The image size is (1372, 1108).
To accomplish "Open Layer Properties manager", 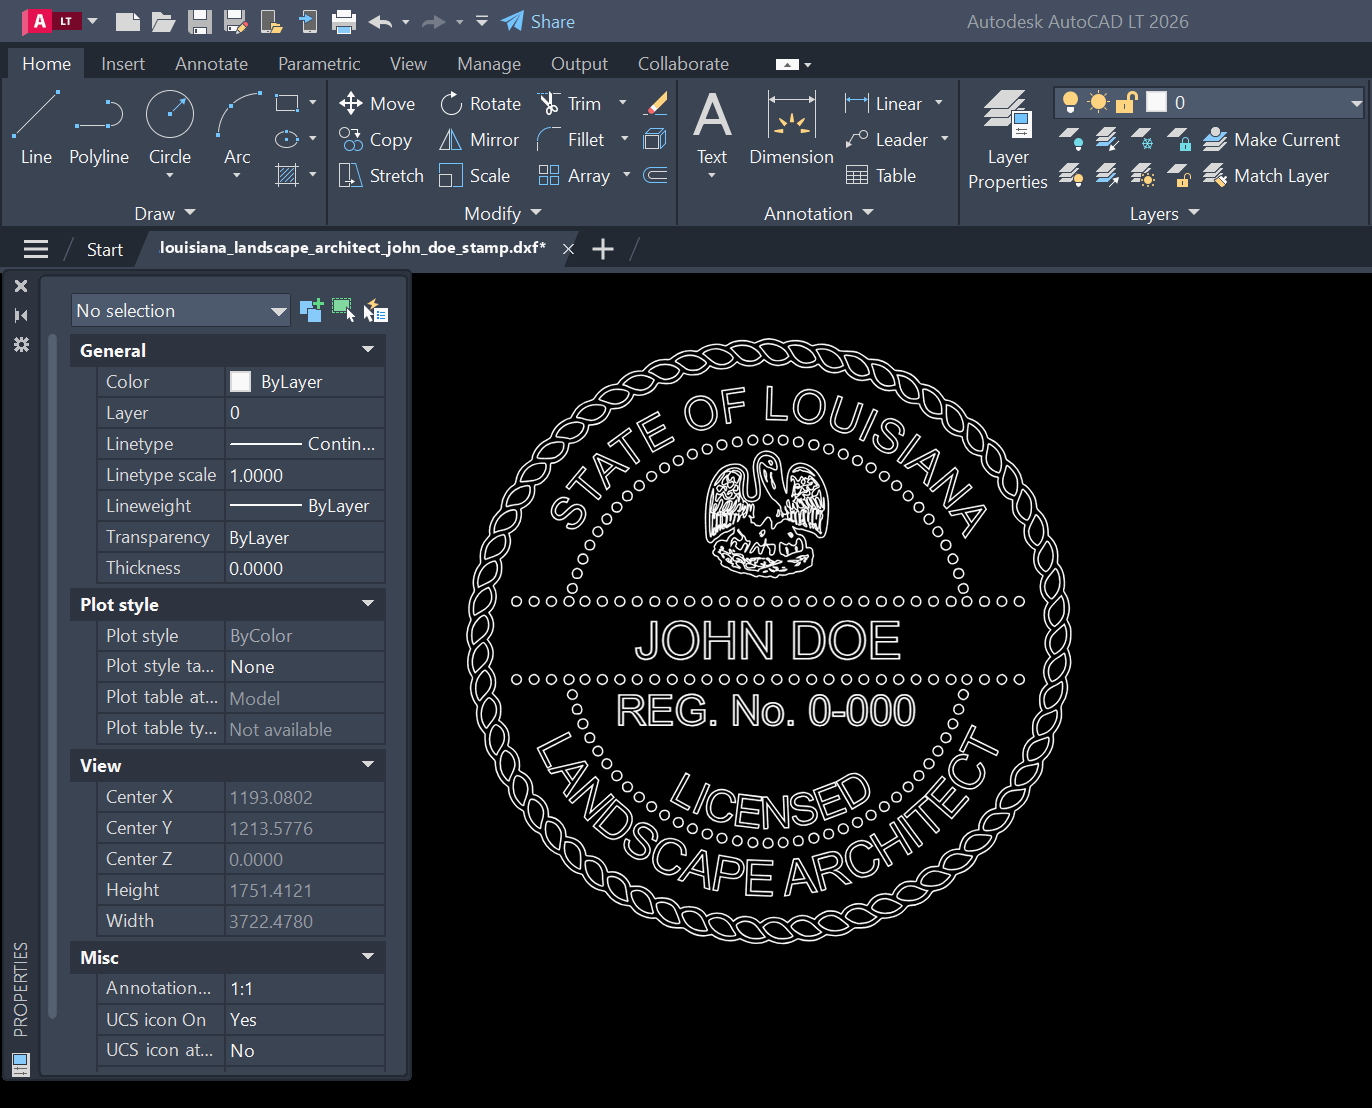I will point(1008,139).
